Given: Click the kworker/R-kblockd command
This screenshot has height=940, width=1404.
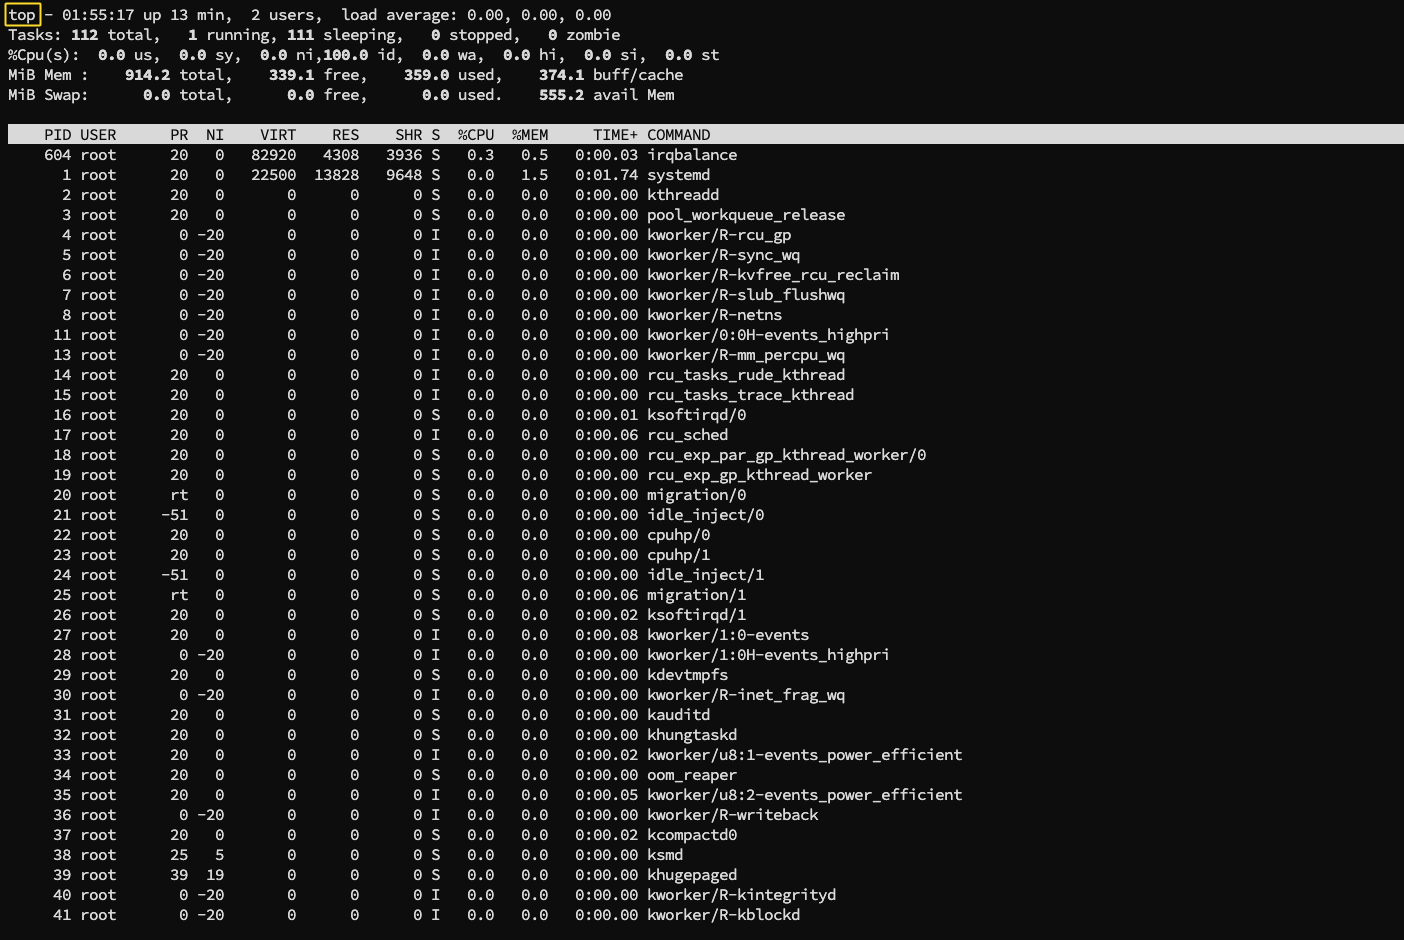Looking at the screenshot, I should pos(724,915).
